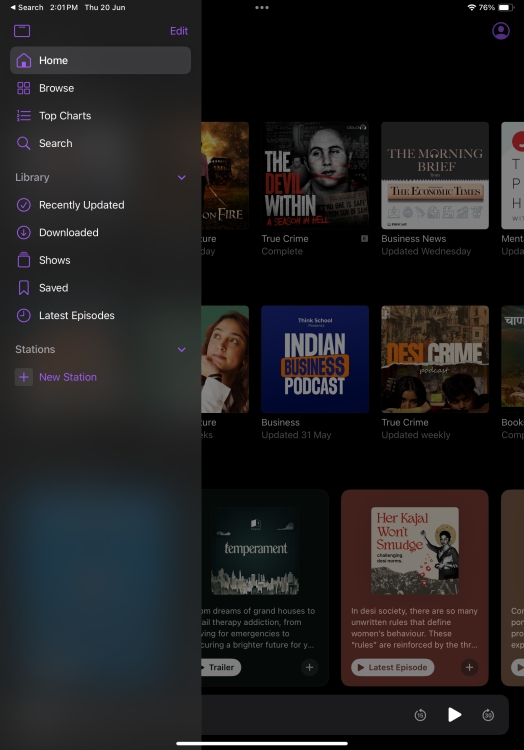Open the account profile icon
524x750 pixels.
point(501,31)
